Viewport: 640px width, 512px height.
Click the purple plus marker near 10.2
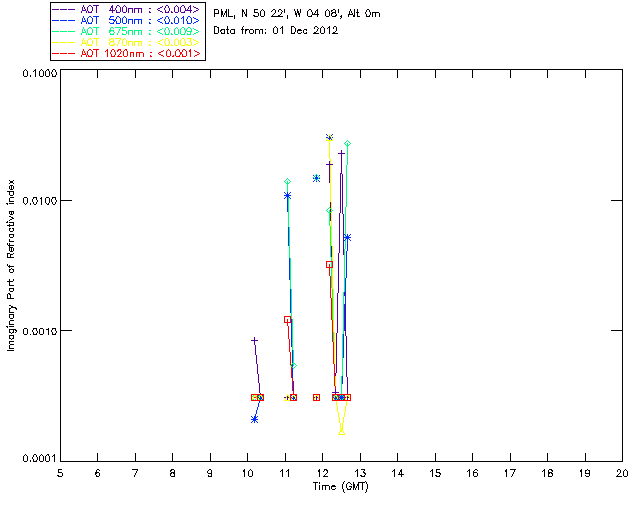(254, 340)
